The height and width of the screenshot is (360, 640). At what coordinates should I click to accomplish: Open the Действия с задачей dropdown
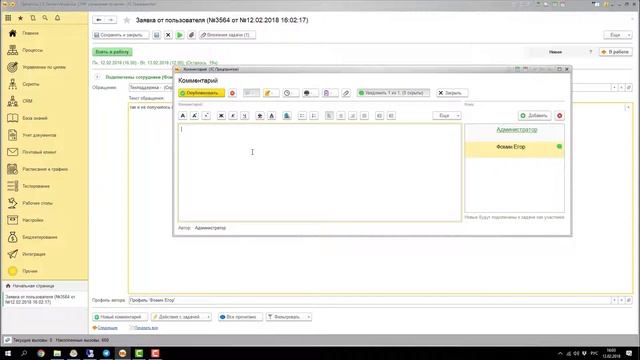[x=181, y=317]
